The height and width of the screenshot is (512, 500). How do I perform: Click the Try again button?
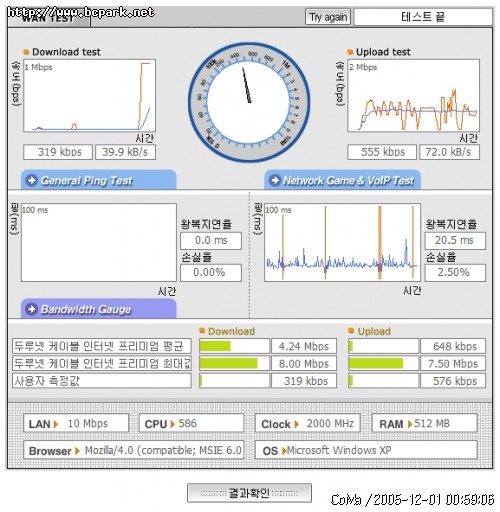click(x=328, y=17)
